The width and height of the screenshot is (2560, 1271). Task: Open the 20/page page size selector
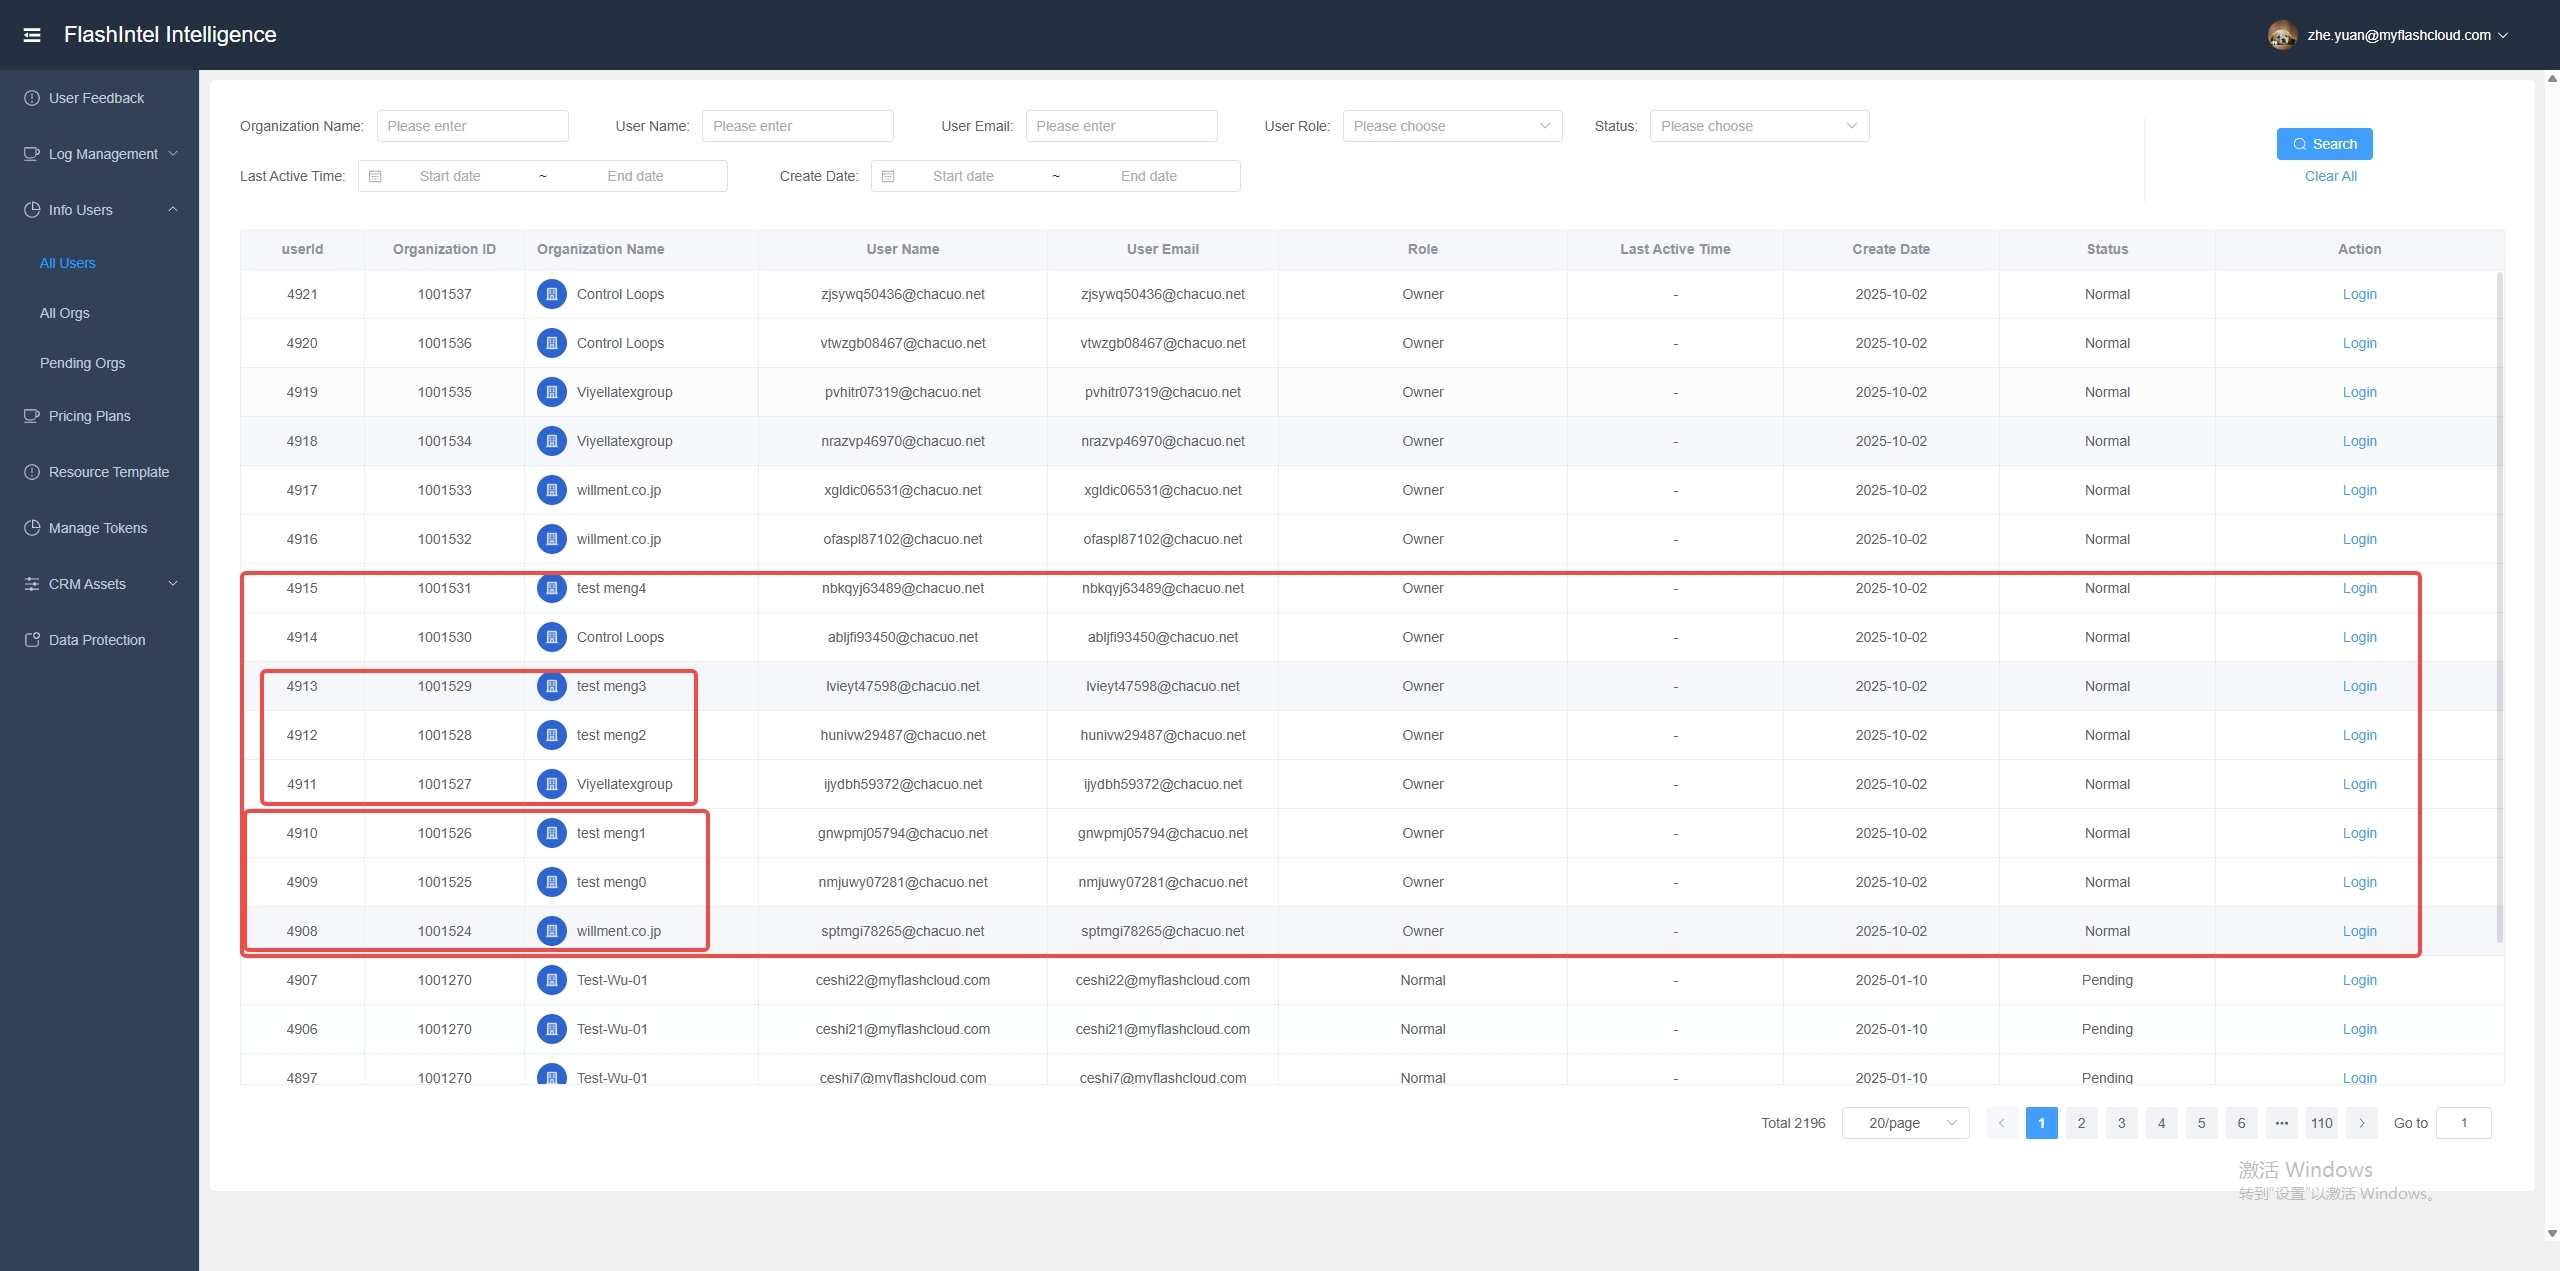[1905, 1123]
